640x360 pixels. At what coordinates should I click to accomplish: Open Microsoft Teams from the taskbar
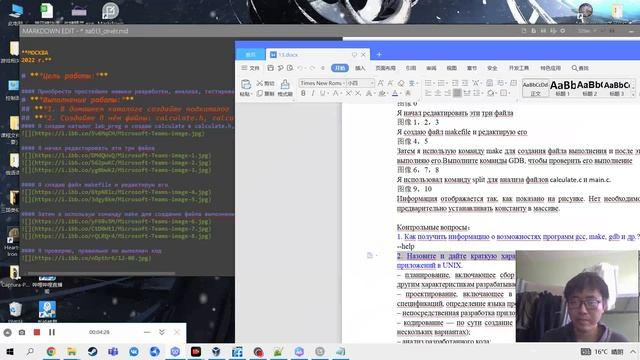point(113,351)
